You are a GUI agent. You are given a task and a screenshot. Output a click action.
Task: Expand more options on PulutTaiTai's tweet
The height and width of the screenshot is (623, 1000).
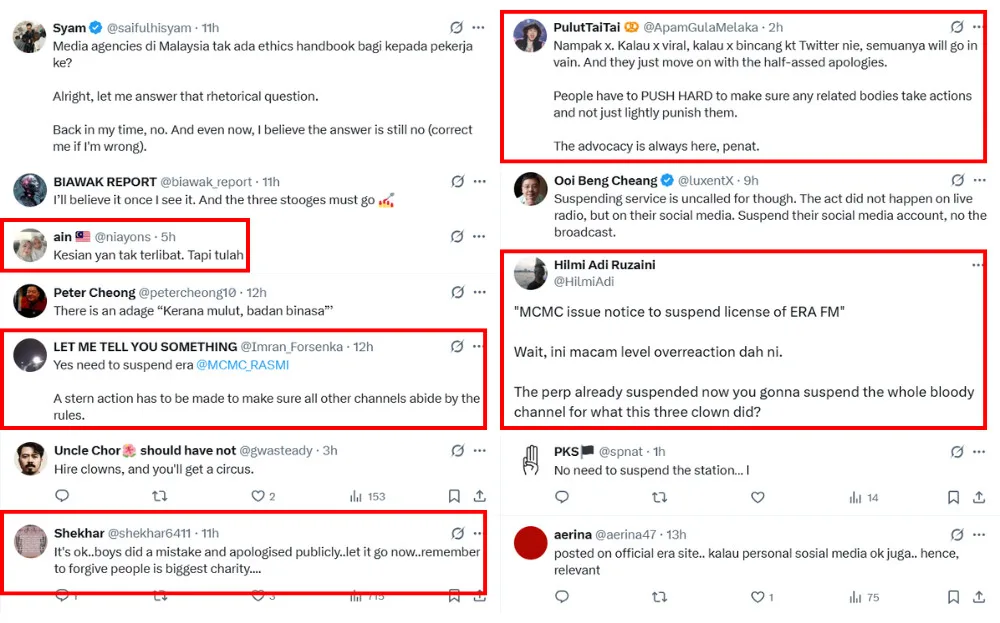[978, 28]
